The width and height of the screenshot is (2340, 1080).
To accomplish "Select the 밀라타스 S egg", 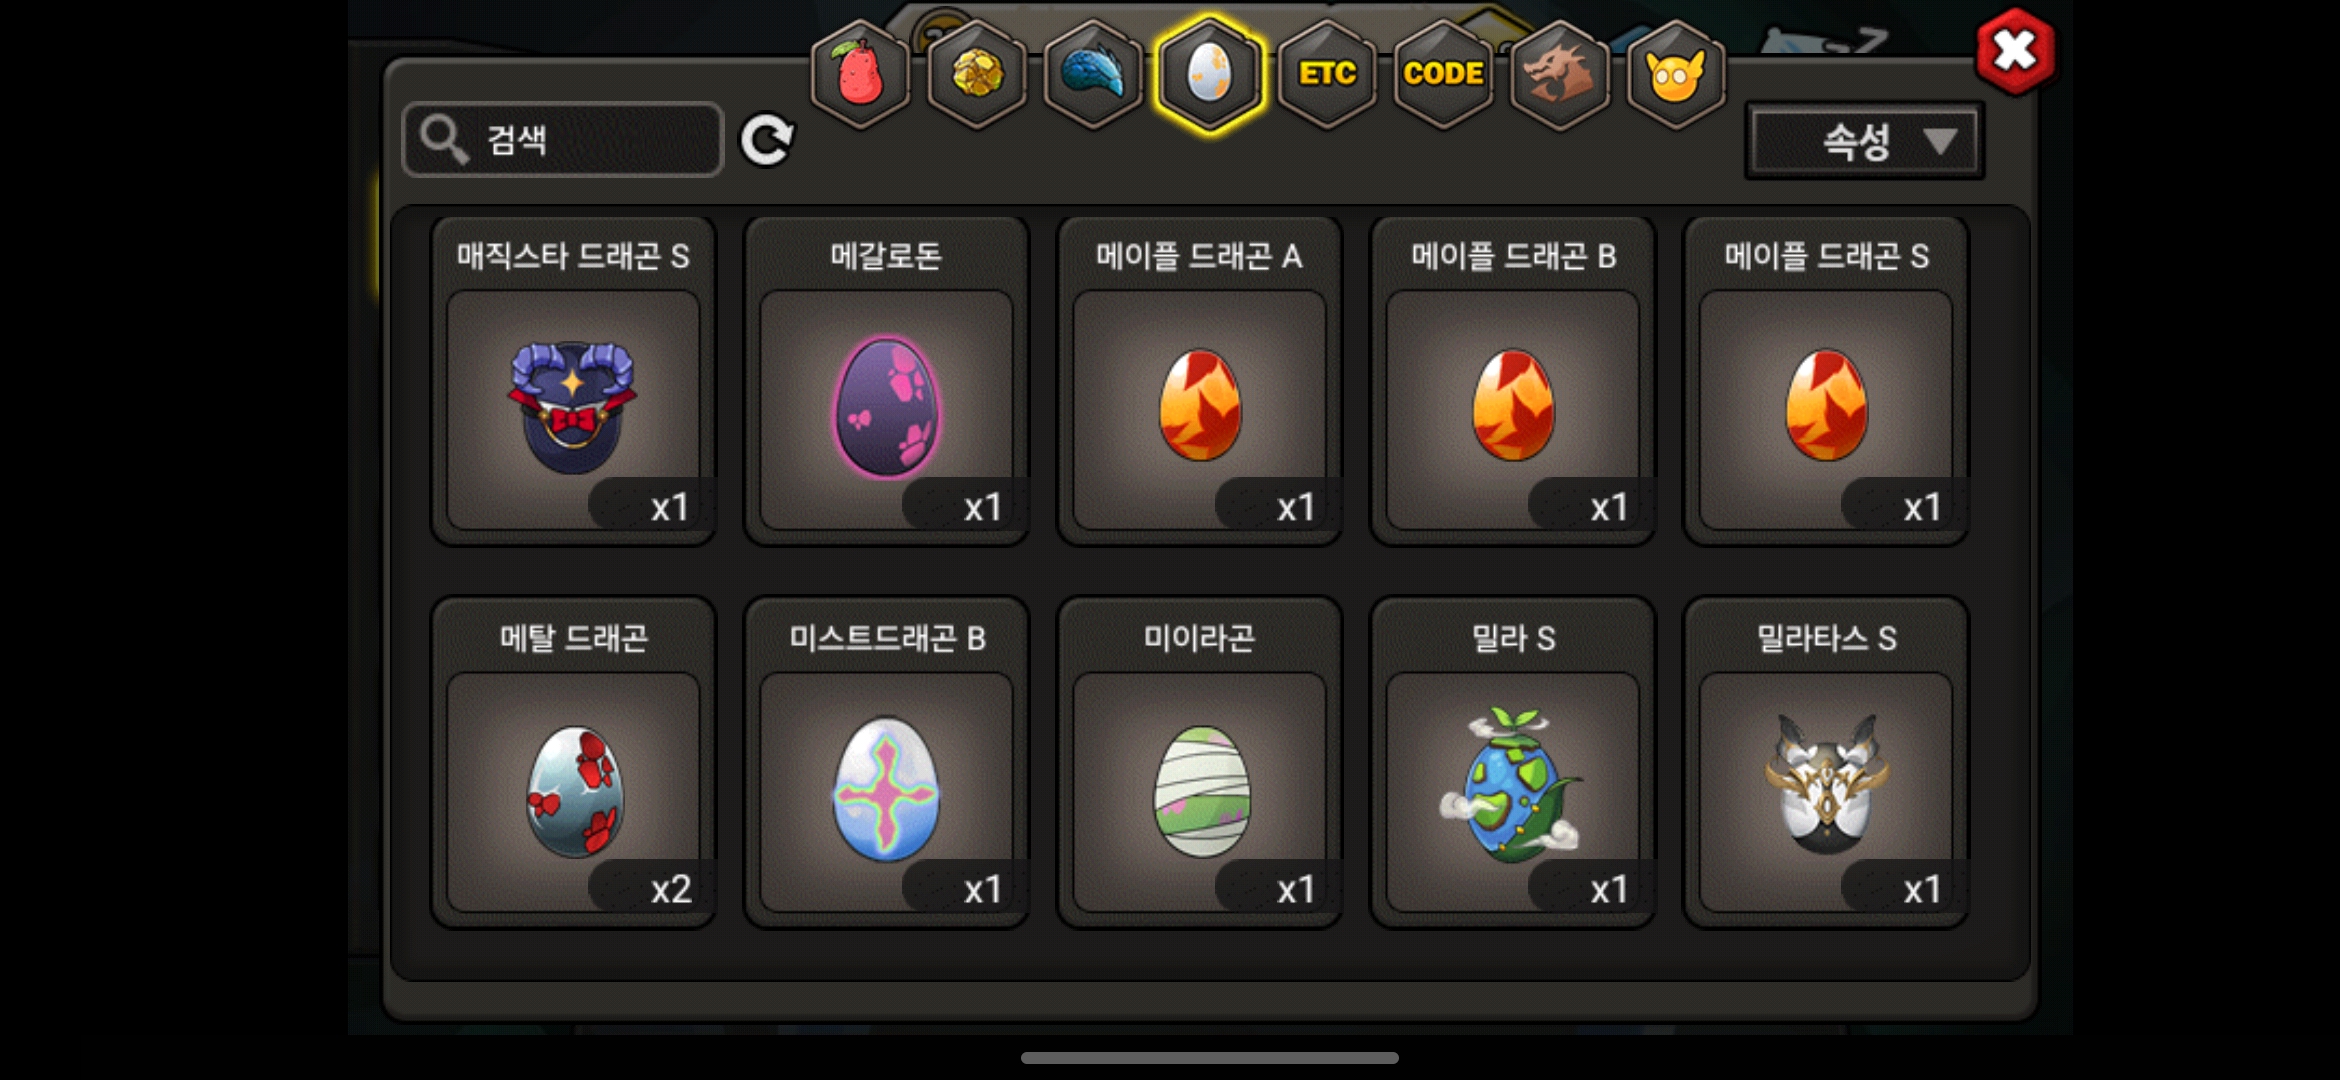I will 1826,763.
